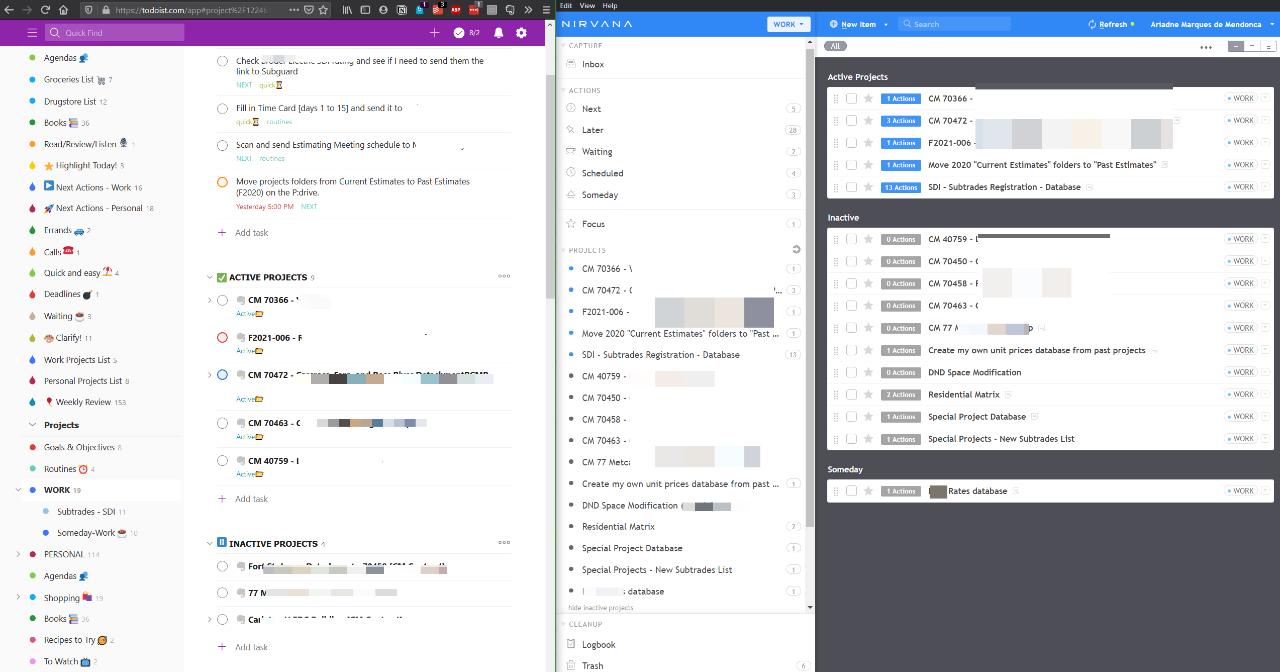The height and width of the screenshot is (672, 1280).
Task: Open the View menu in Nirvana window
Action: [x=586, y=5]
